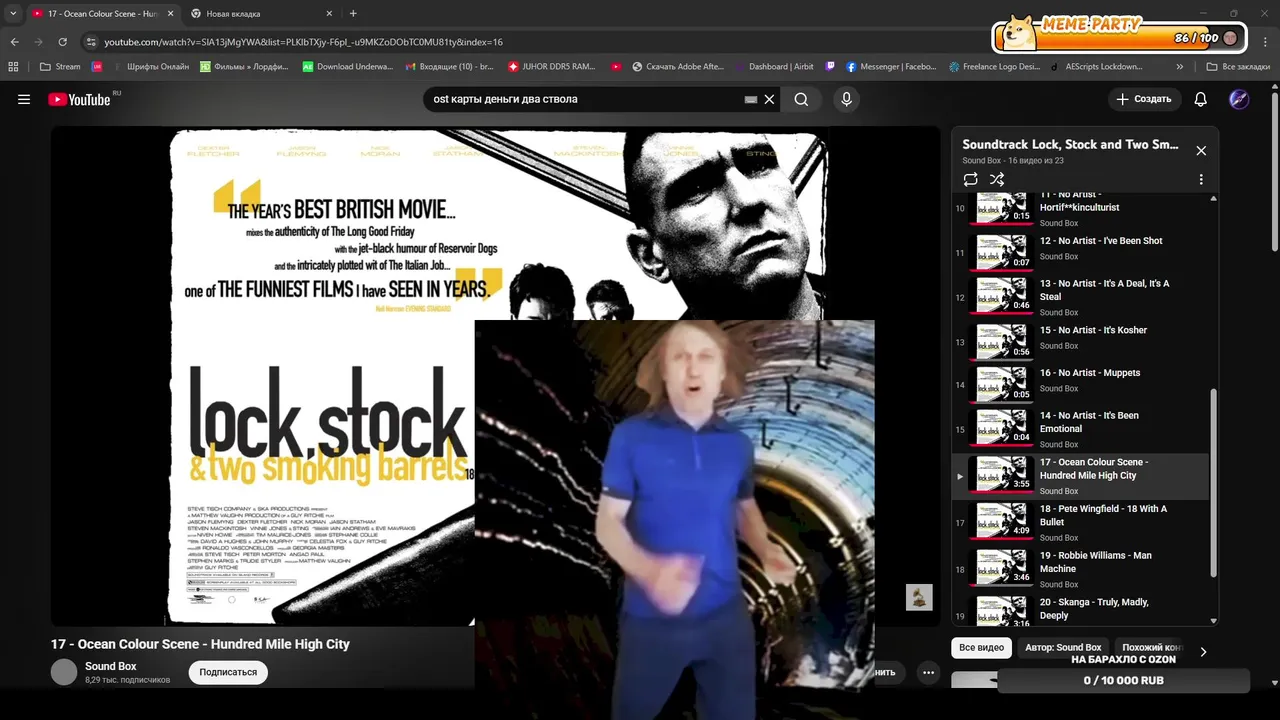
Task: Play 14 - No Artist - It's Been Emotional
Action: (1080, 429)
